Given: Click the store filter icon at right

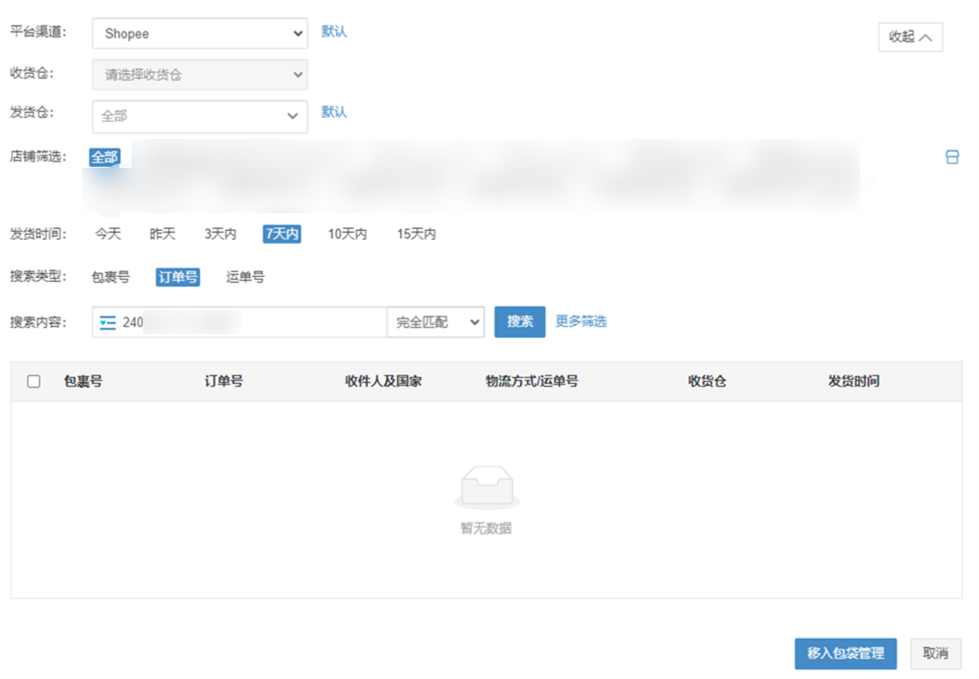Looking at the screenshot, I should click(x=952, y=157).
